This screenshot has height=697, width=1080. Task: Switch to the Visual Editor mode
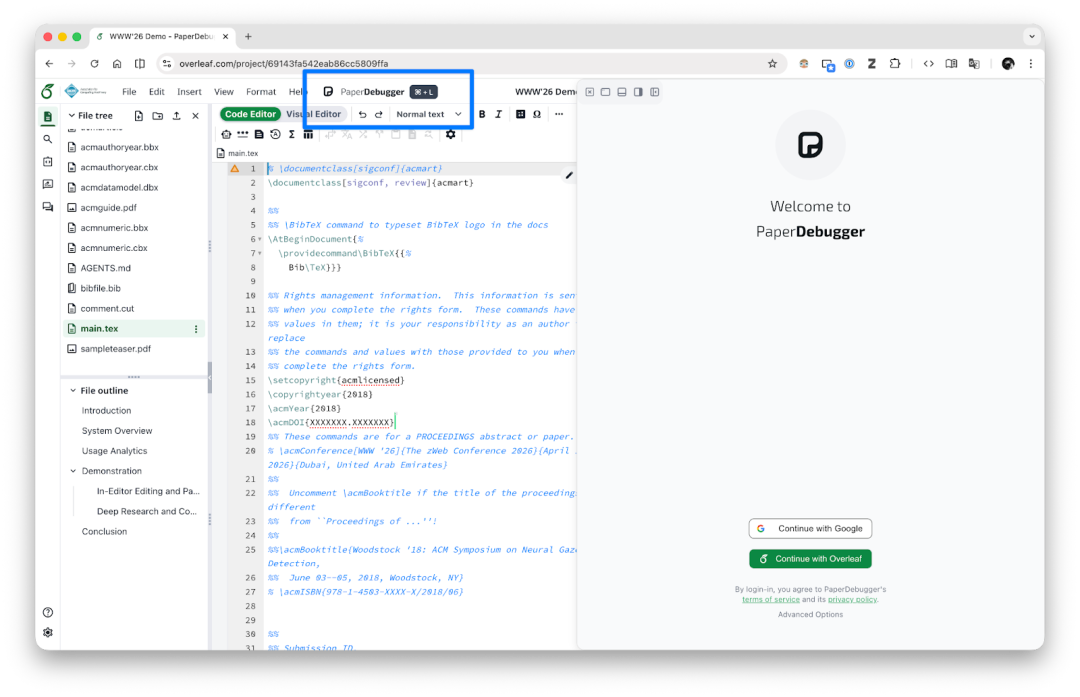315,113
